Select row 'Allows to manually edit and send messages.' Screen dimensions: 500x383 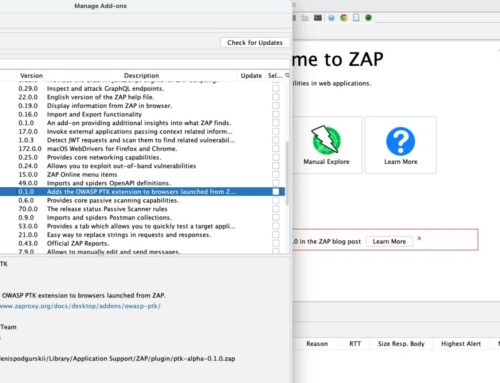(142, 252)
